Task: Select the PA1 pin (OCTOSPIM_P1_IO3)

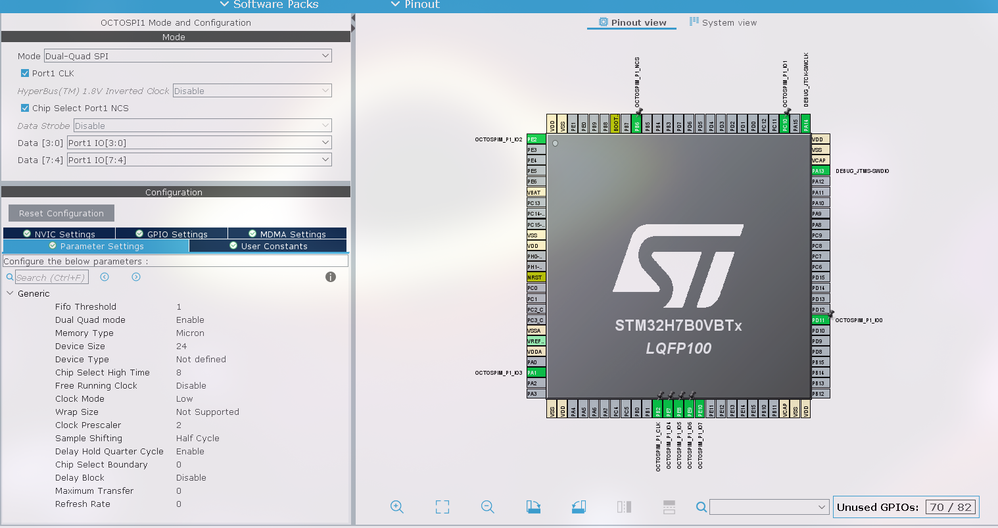Action: 536,373
